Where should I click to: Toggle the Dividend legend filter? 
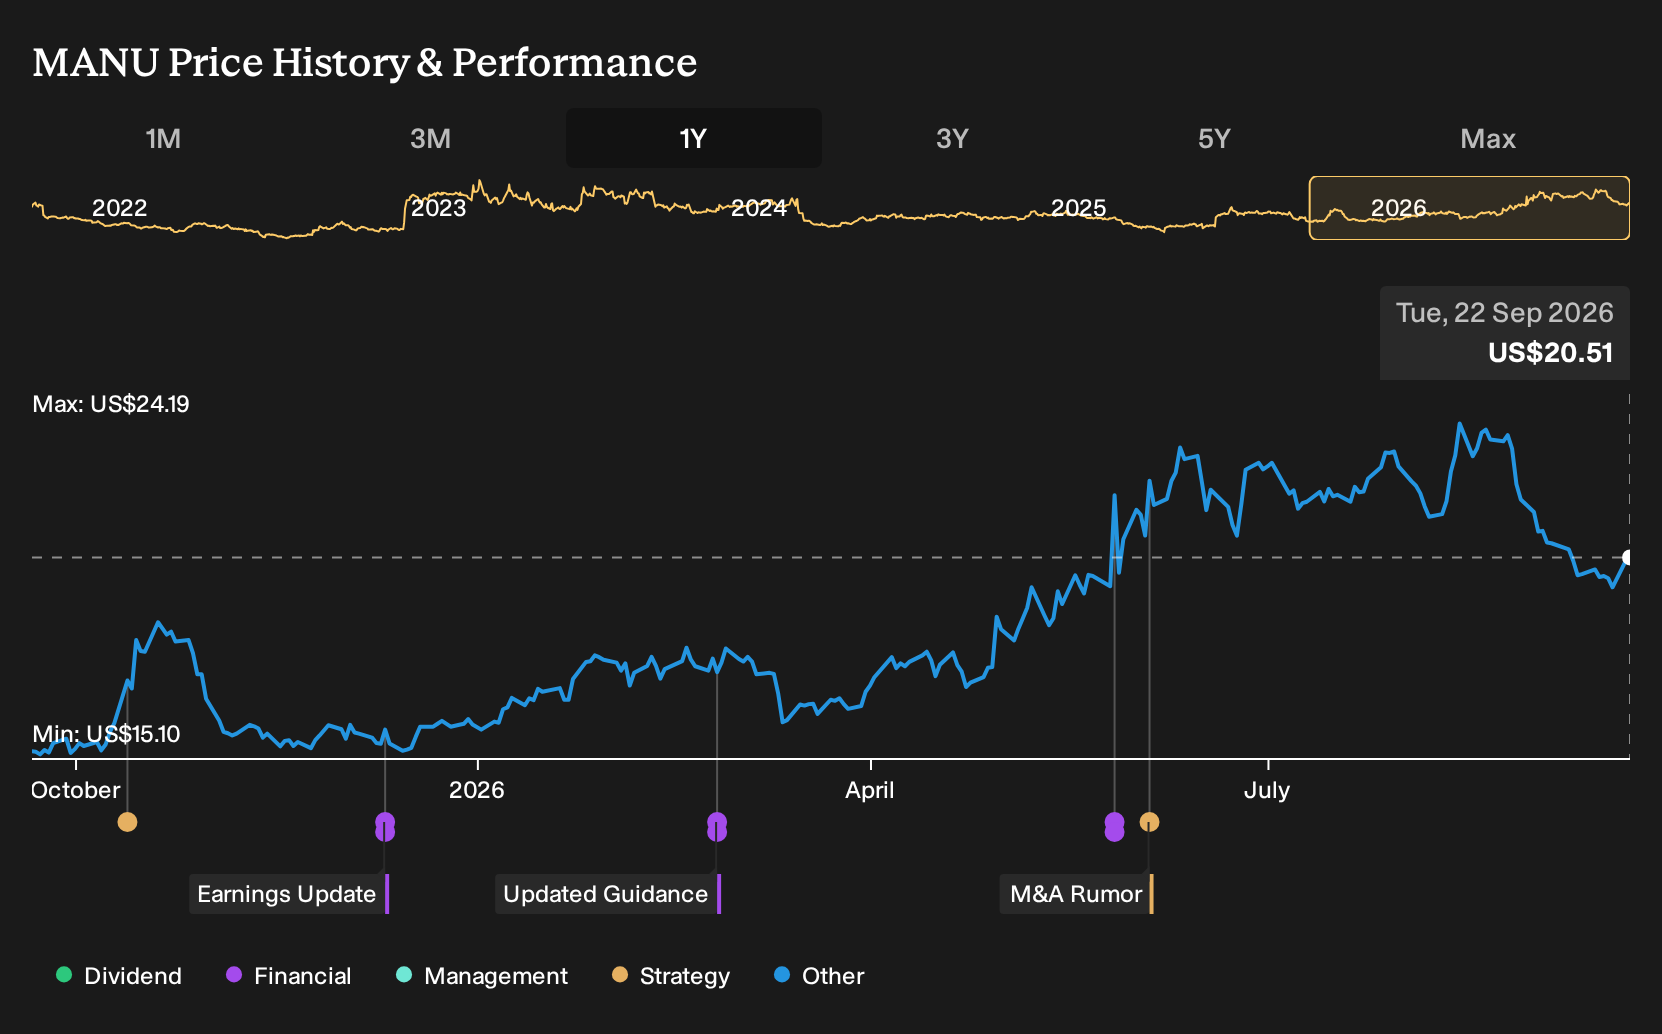(x=119, y=976)
